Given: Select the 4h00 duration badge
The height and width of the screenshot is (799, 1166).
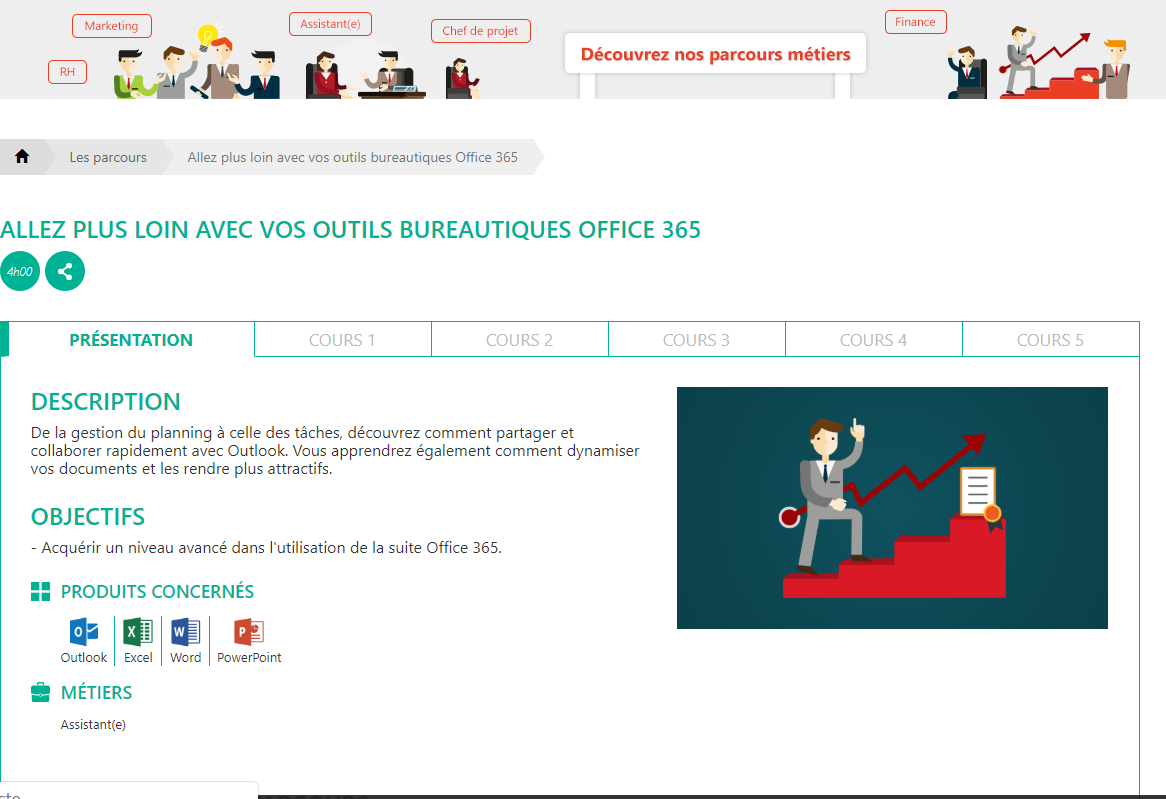Looking at the screenshot, I should click(20, 272).
